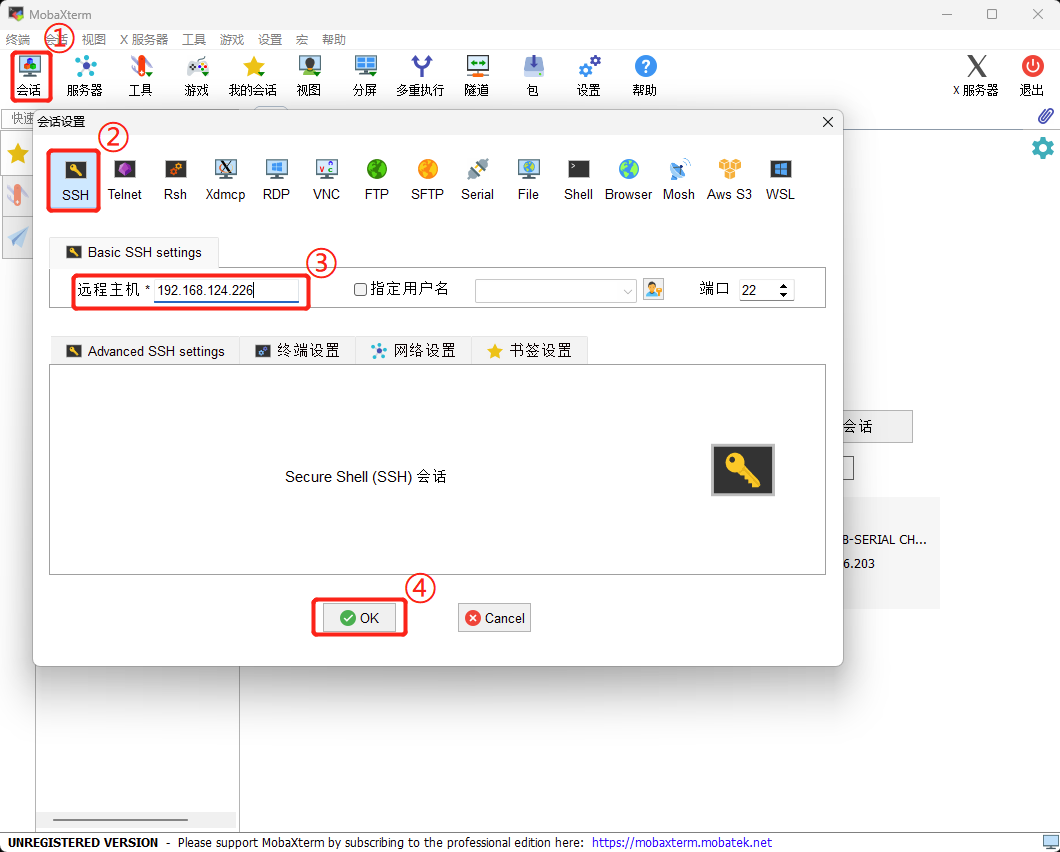Open the 网络设置 tab

tap(413, 351)
